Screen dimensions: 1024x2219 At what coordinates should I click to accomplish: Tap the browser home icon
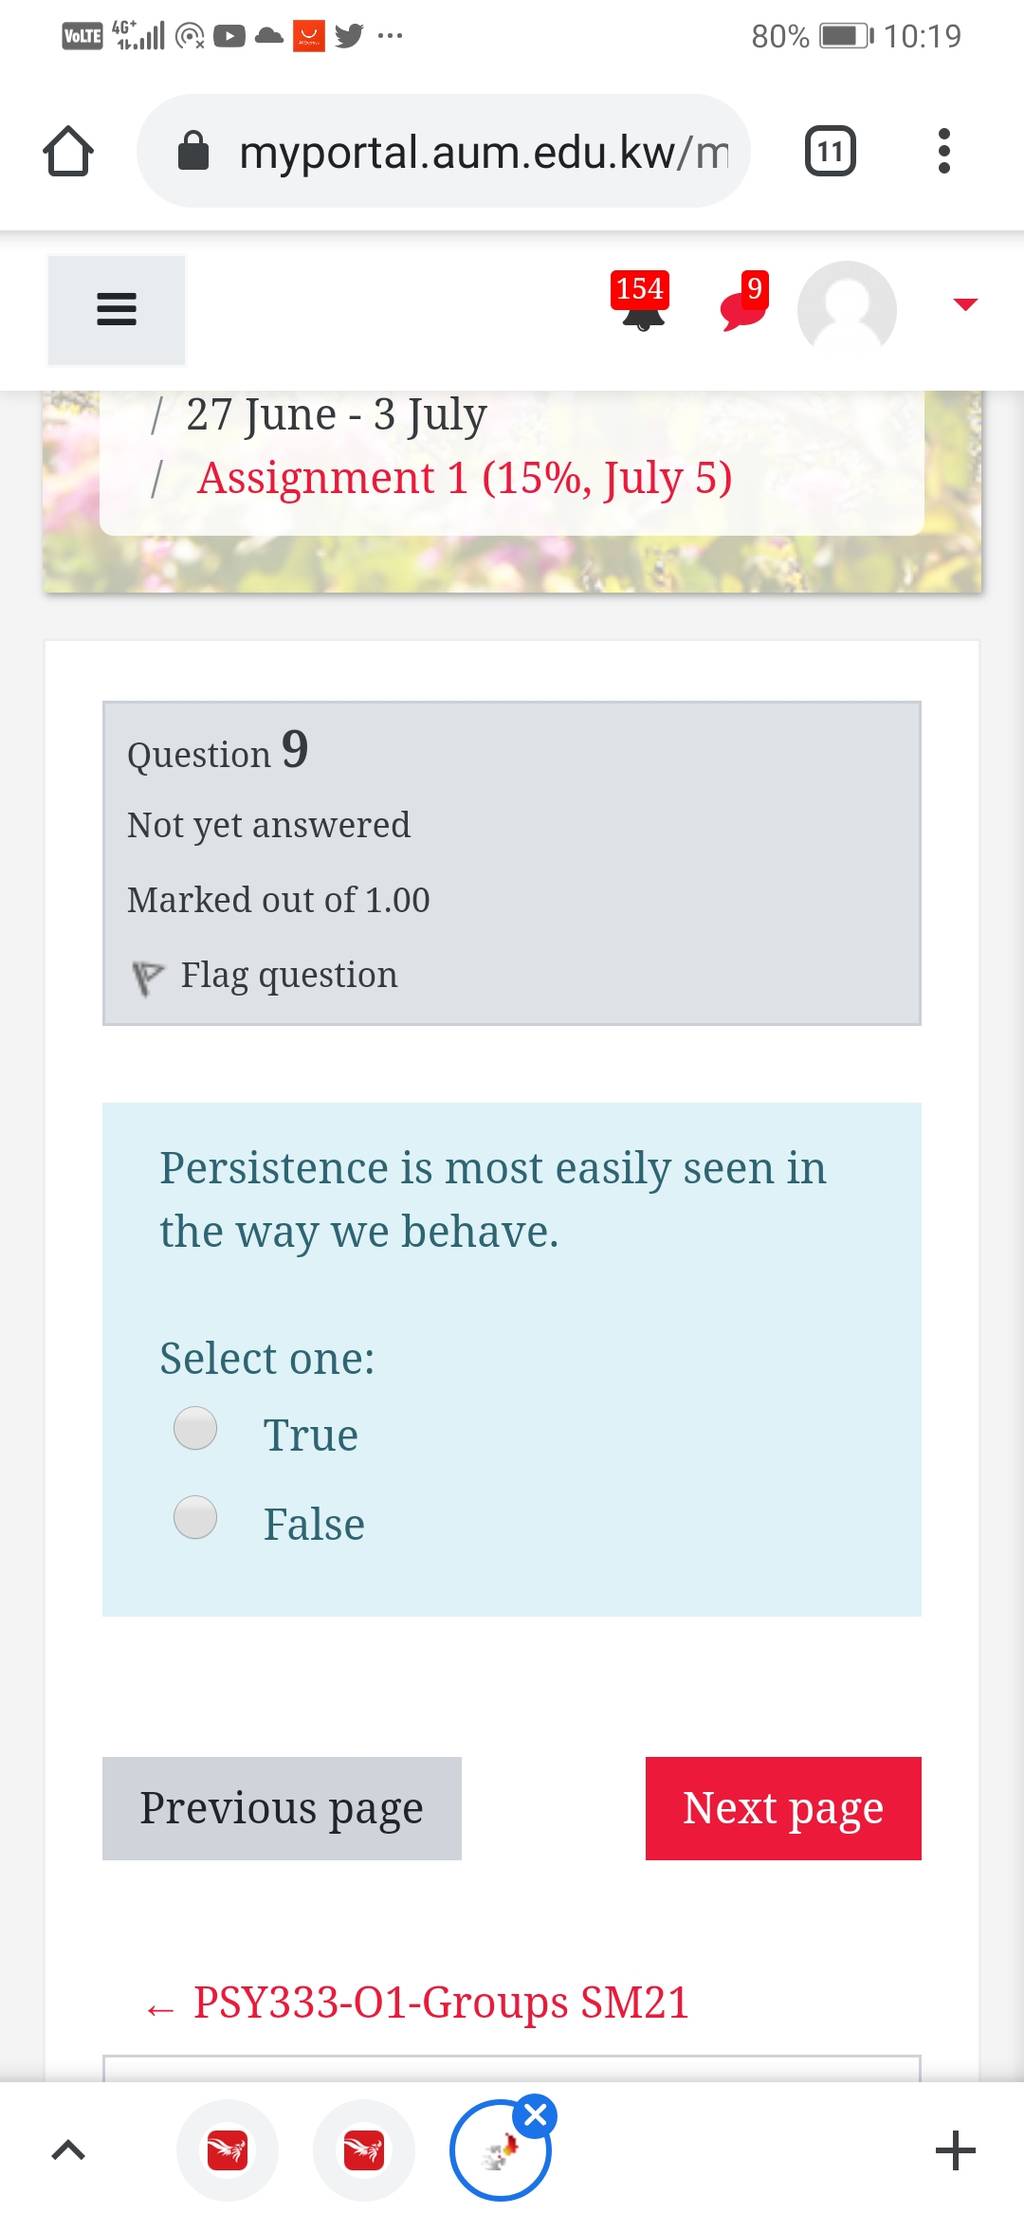[x=68, y=151]
